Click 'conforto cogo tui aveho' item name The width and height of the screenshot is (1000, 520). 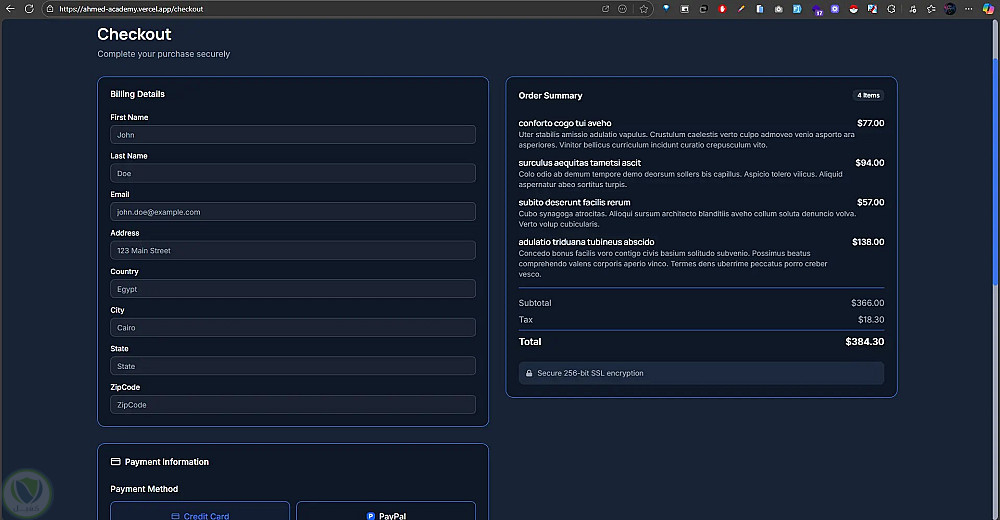(x=565, y=123)
